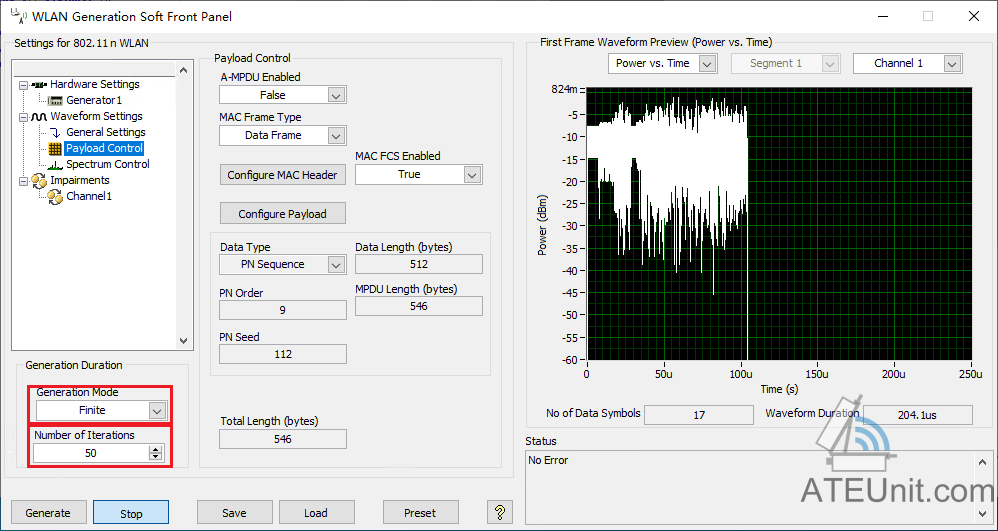The image size is (998, 531).
Task: Click the PN Seed field
Action: tap(283, 354)
